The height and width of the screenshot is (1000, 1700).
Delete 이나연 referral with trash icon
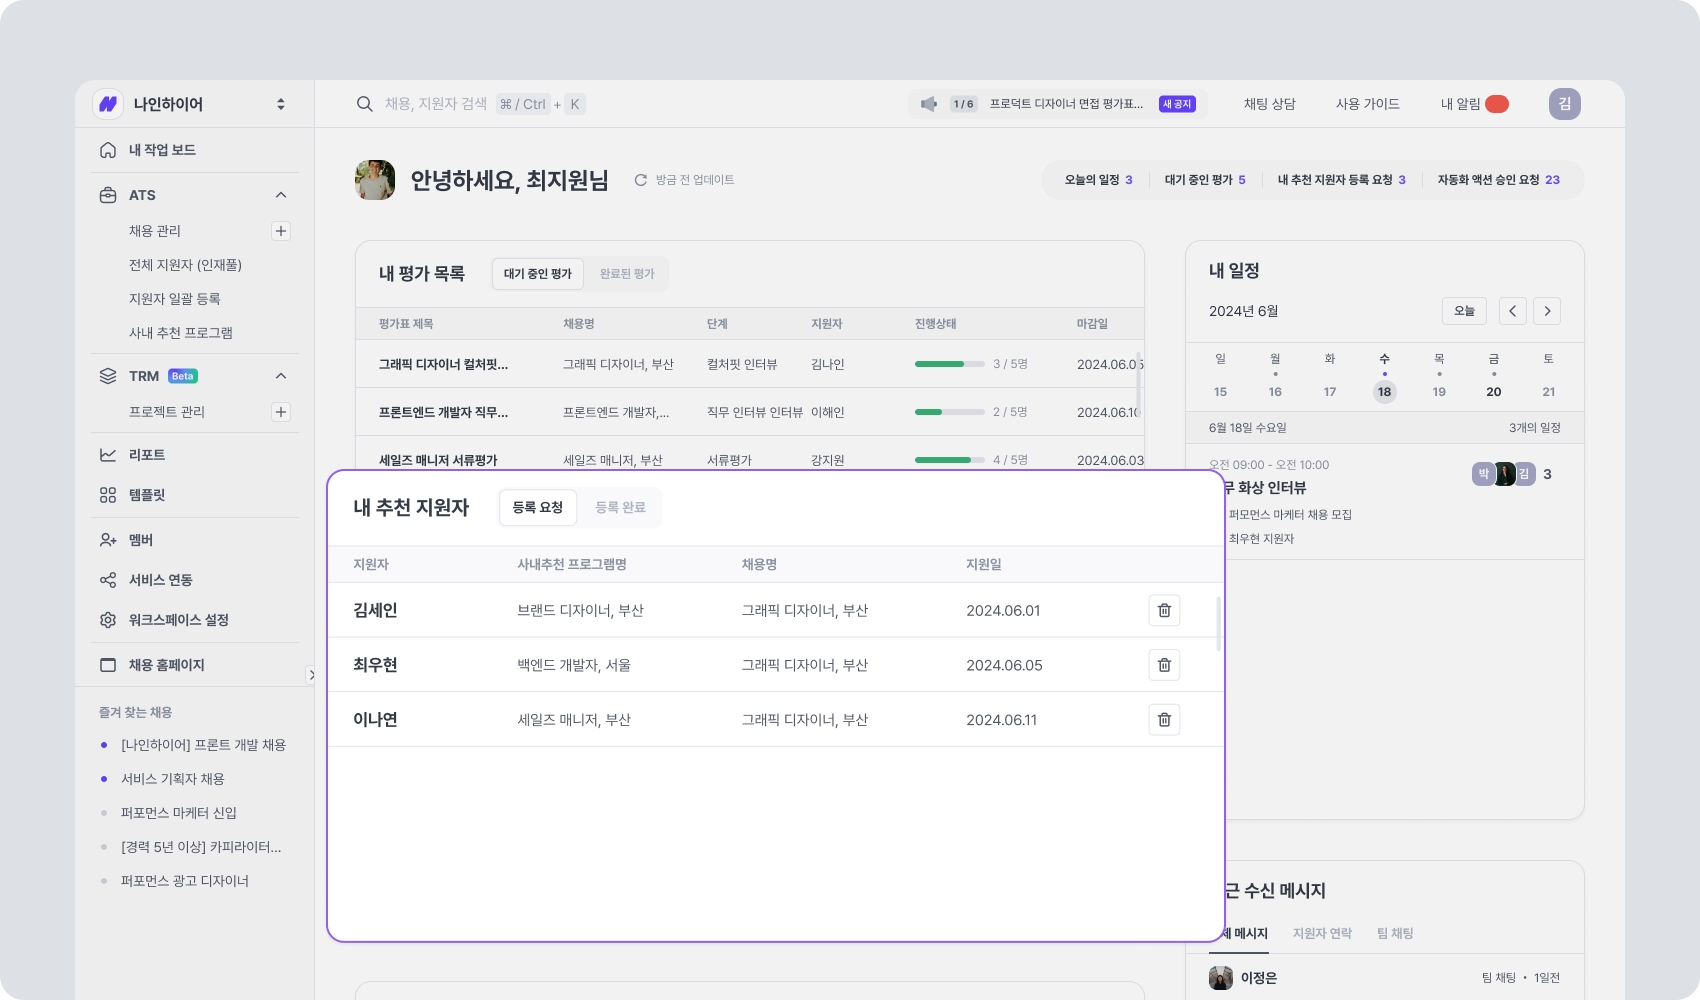[1164, 720]
